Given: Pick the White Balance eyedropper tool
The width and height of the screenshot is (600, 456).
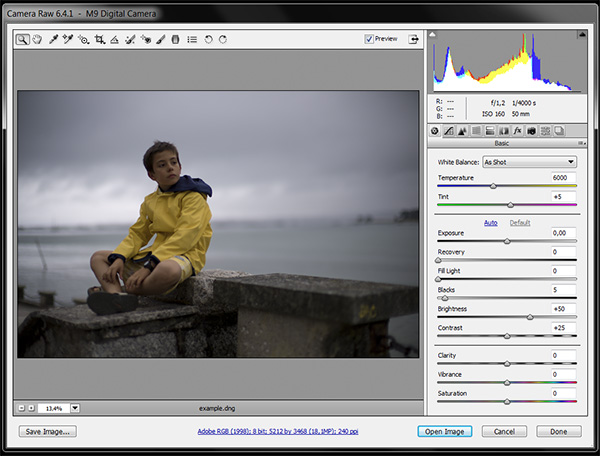Looking at the screenshot, I should [x=53, y=40].
